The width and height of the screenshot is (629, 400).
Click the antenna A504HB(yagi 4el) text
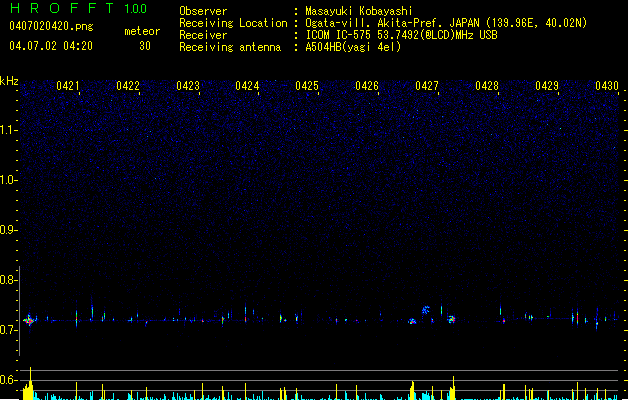(353, 47)
